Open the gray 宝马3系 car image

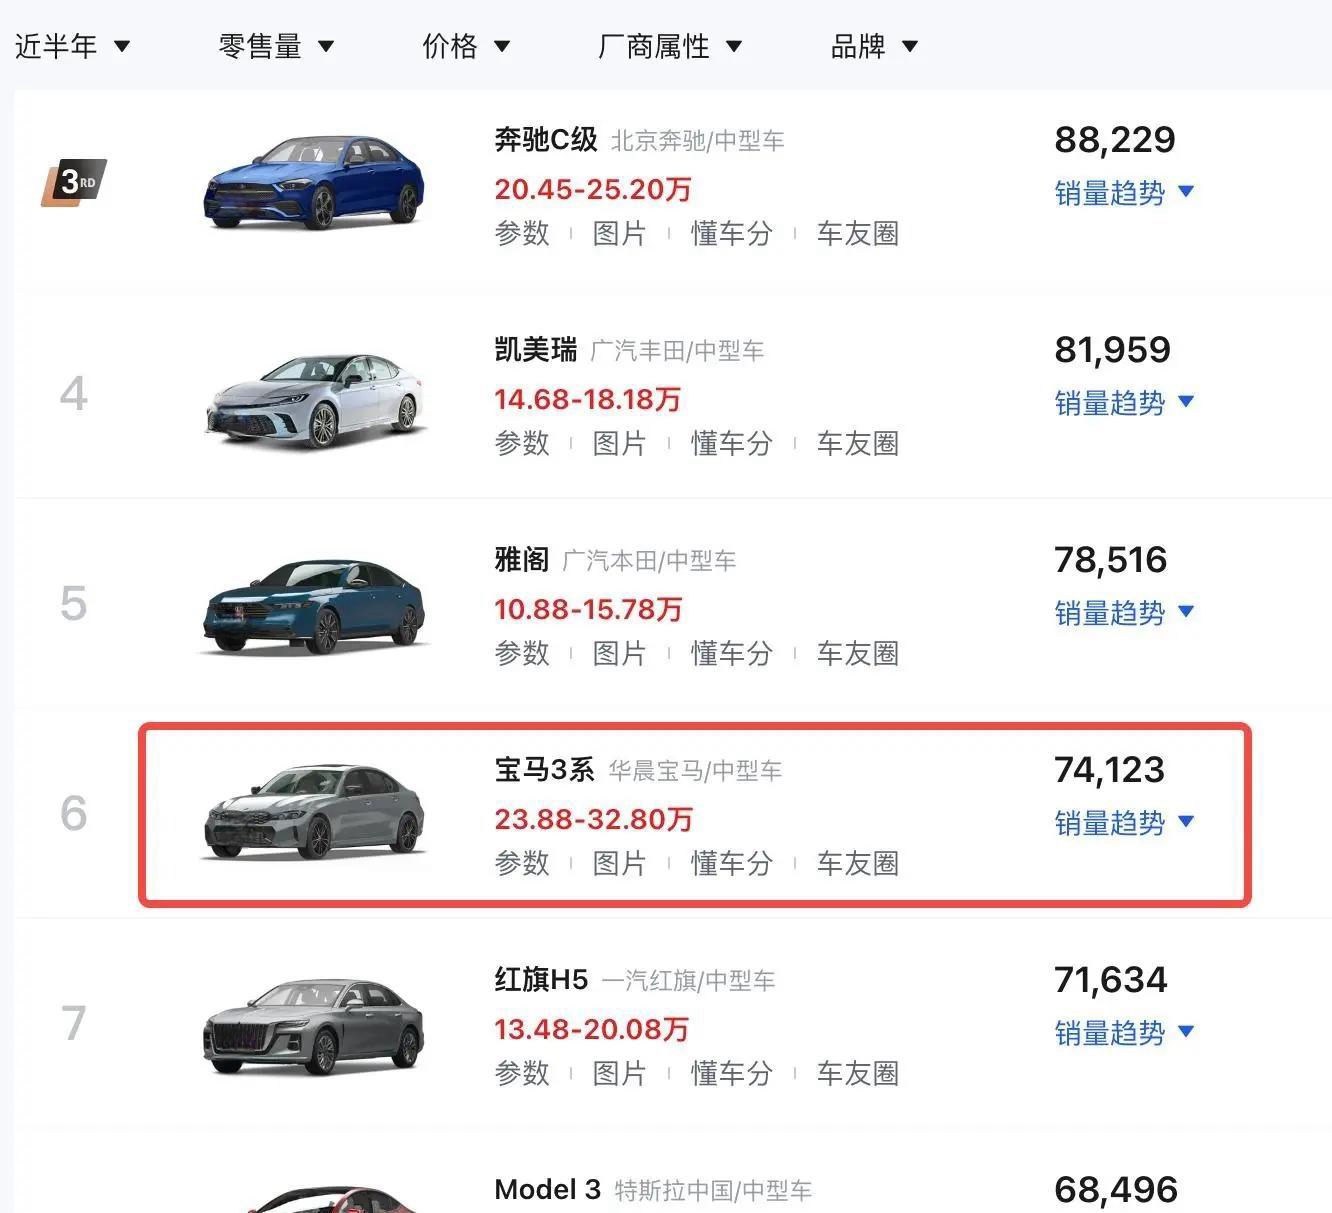[x=314, y=812]
